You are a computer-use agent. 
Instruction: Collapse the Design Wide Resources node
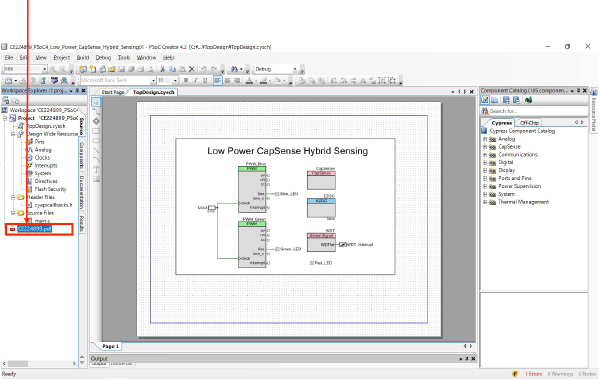point(13,134)
